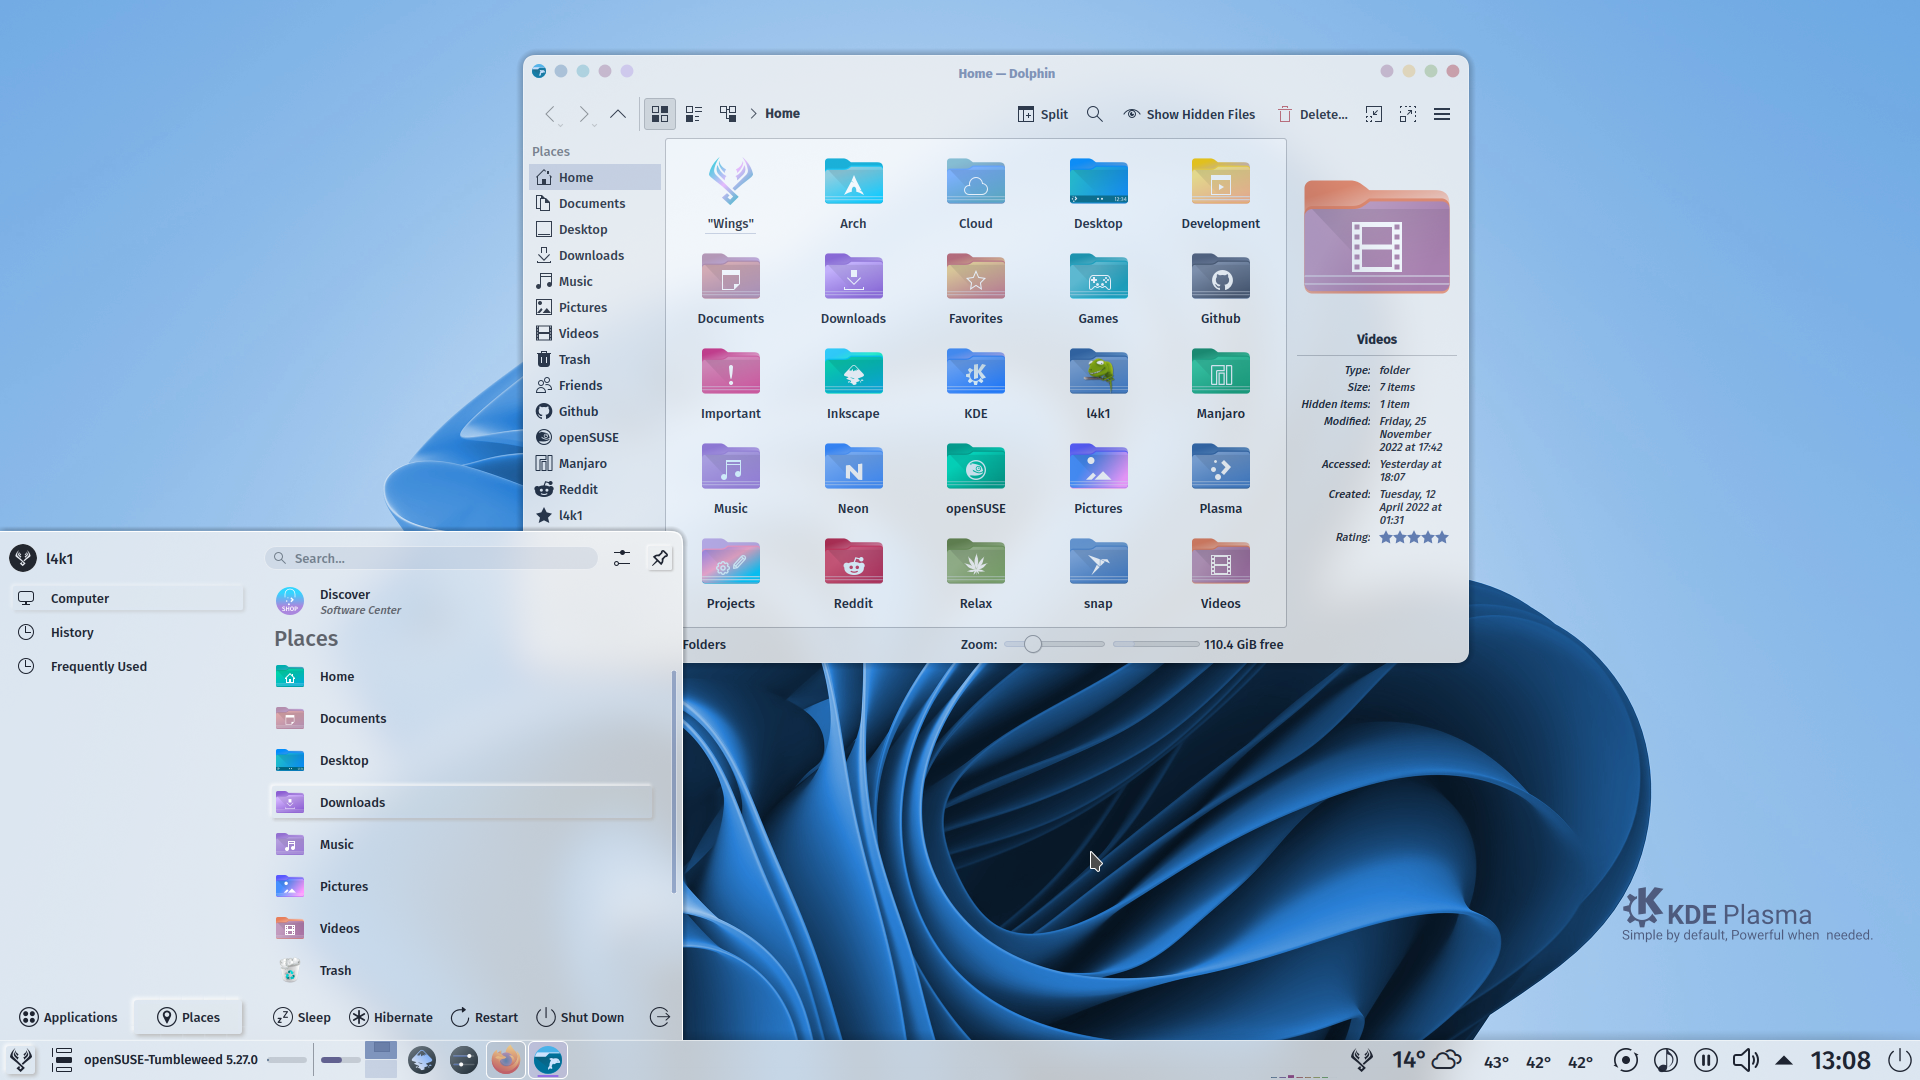Switch Dolphin to compact view mode
This screenshot has height=1080, width=1920.
(x=694, y=114)
